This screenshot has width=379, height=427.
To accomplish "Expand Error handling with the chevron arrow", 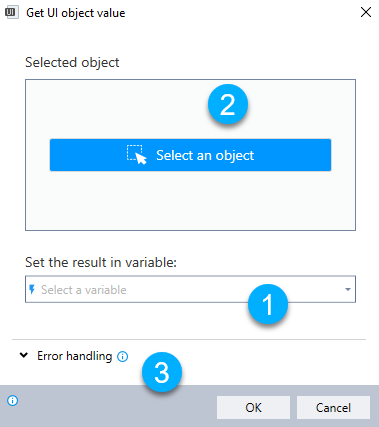I will (x=24, y=355).
